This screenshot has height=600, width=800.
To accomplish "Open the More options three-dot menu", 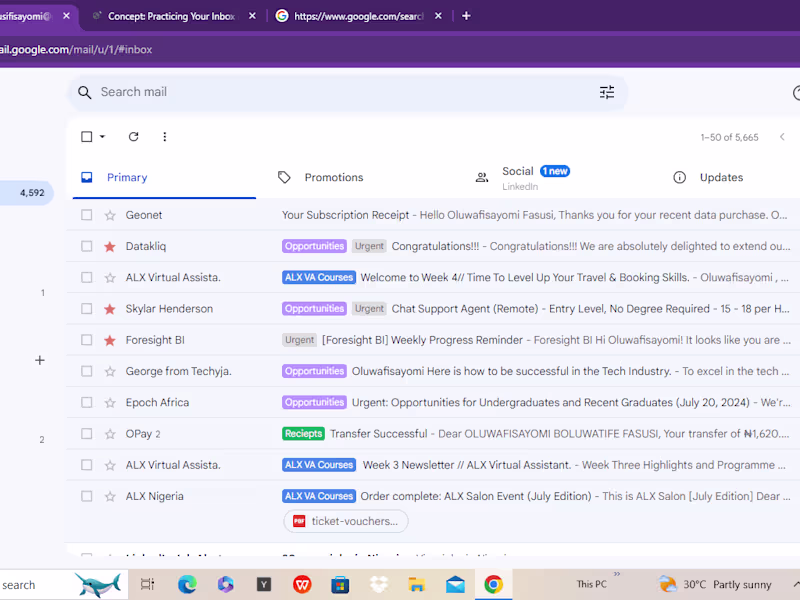I will [x=164, y=137].
